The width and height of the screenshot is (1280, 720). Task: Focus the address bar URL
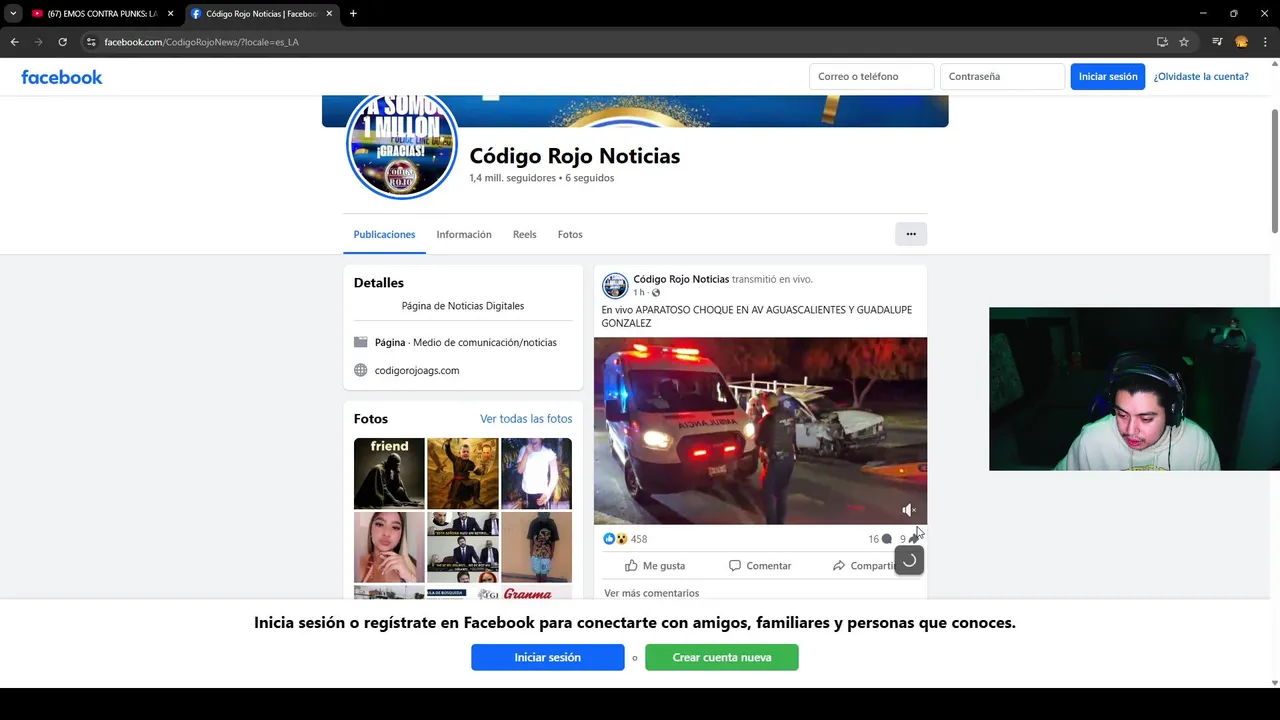tap(201, 42)
